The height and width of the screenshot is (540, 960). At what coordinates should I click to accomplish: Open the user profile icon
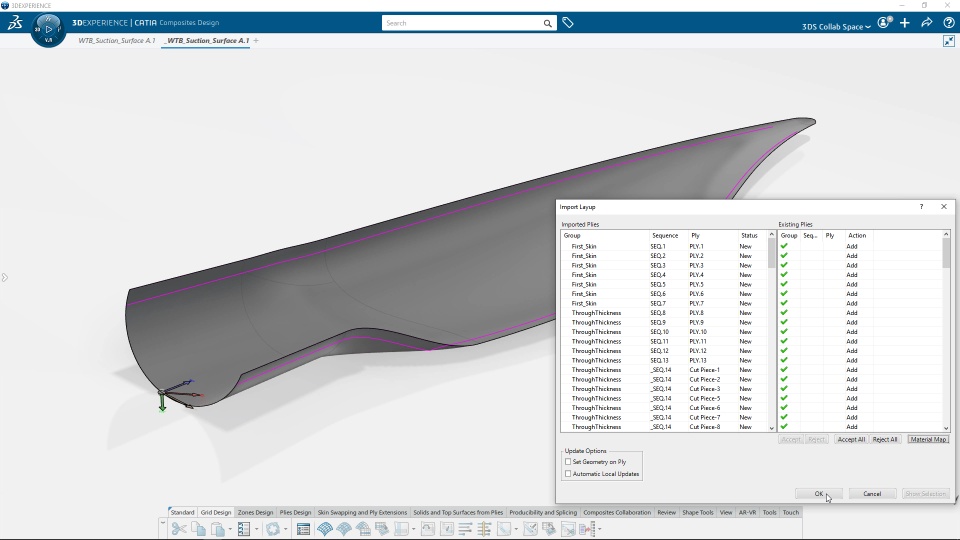[884, 23]
